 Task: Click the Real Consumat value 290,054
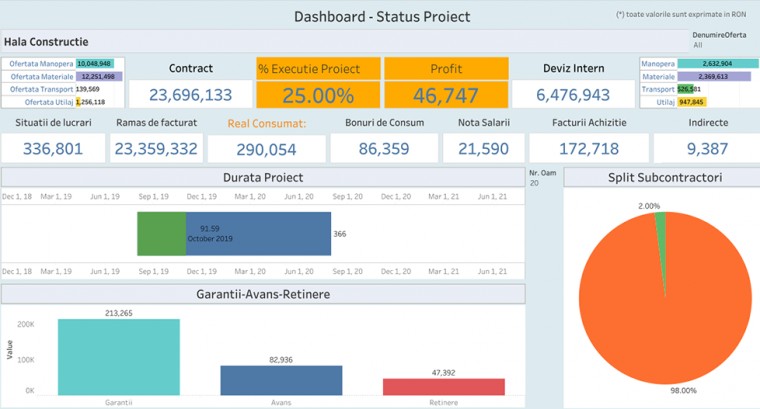coord(266,148)
